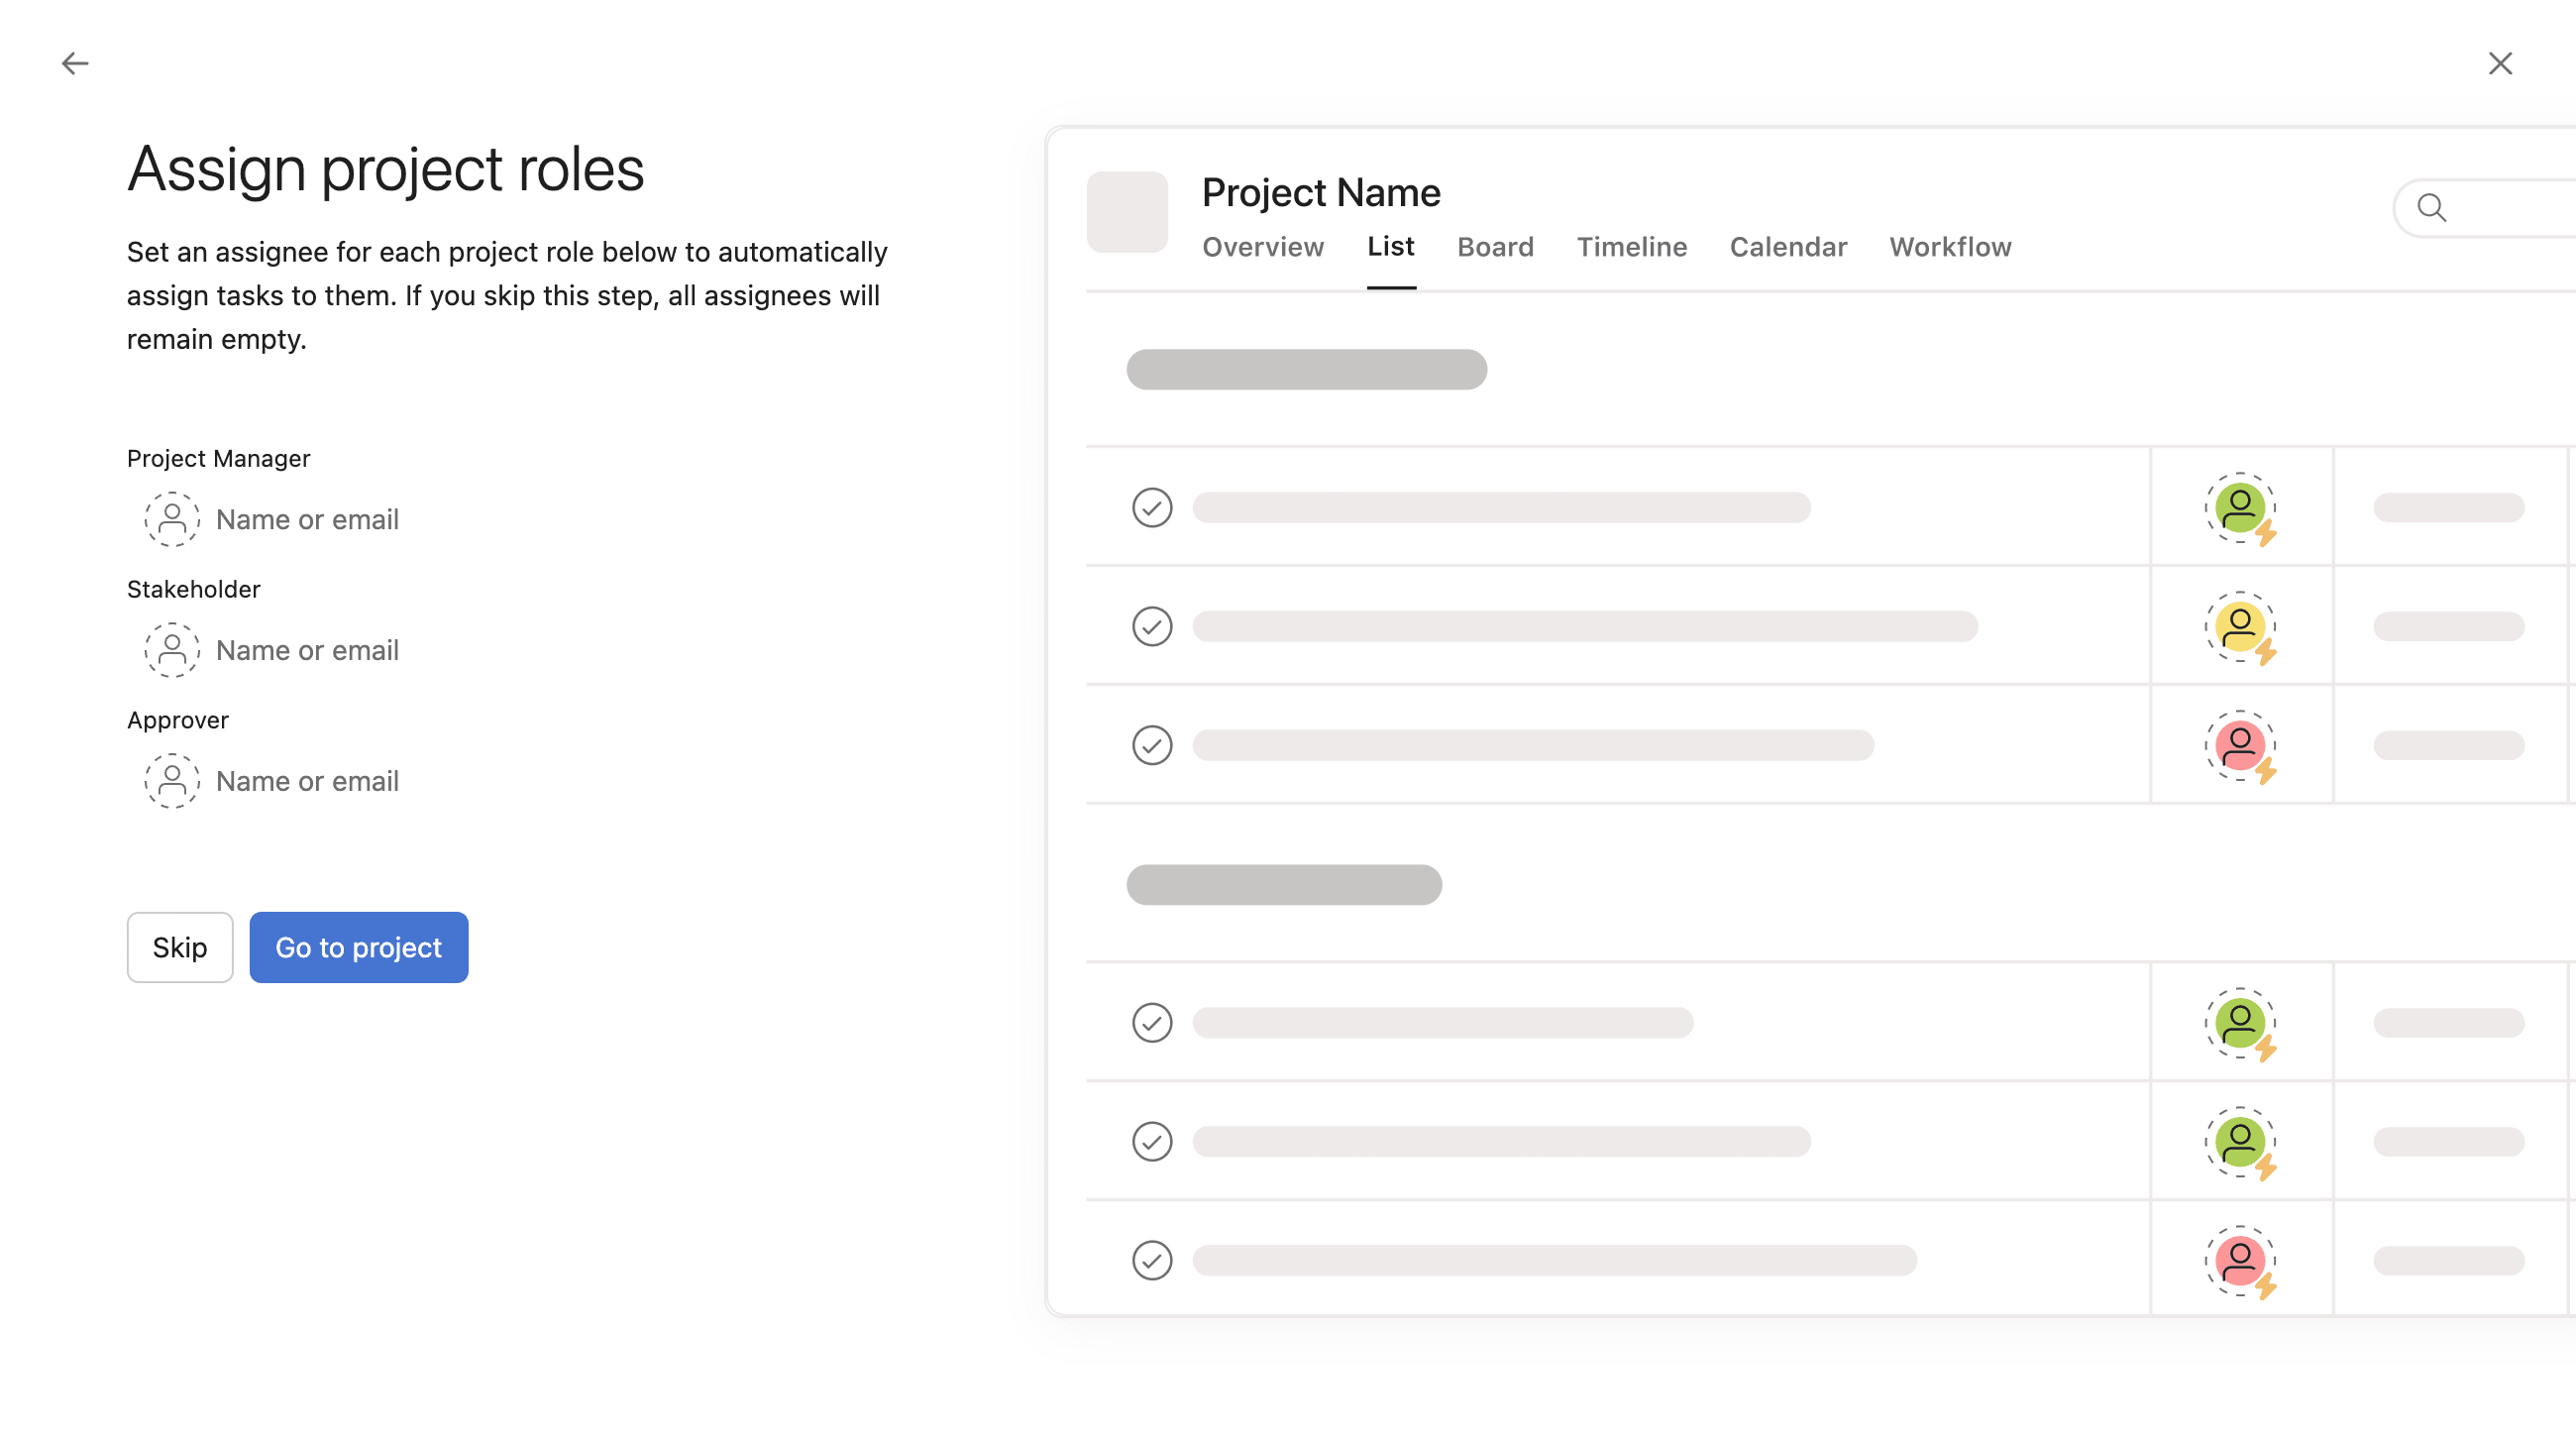Click the Stakeholder name or email field
This screenshot has height=1443, width=2576.
(x=306, y=650)
